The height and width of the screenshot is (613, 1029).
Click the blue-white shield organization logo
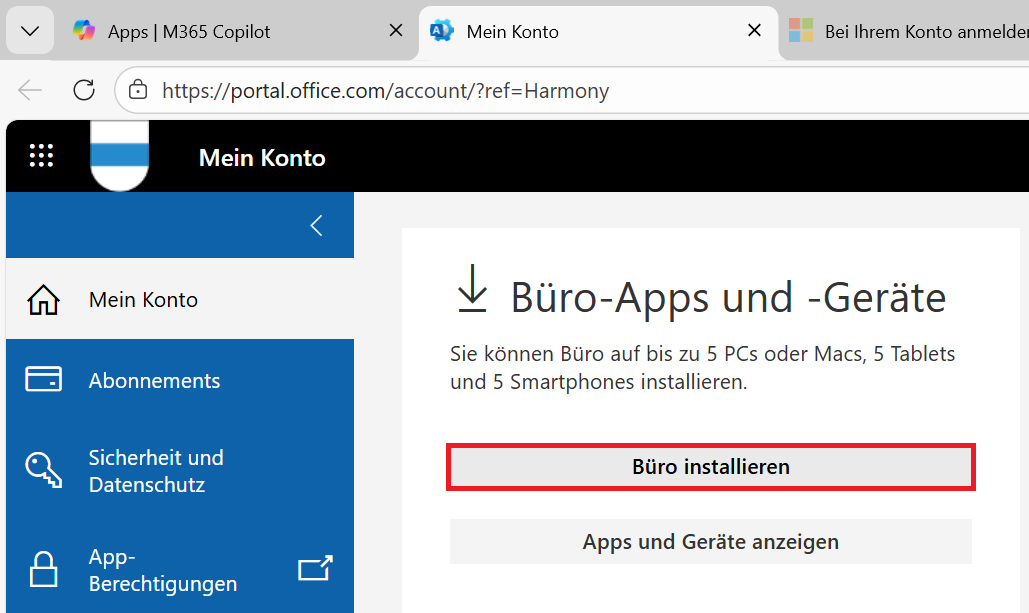(x=119, y=154)
